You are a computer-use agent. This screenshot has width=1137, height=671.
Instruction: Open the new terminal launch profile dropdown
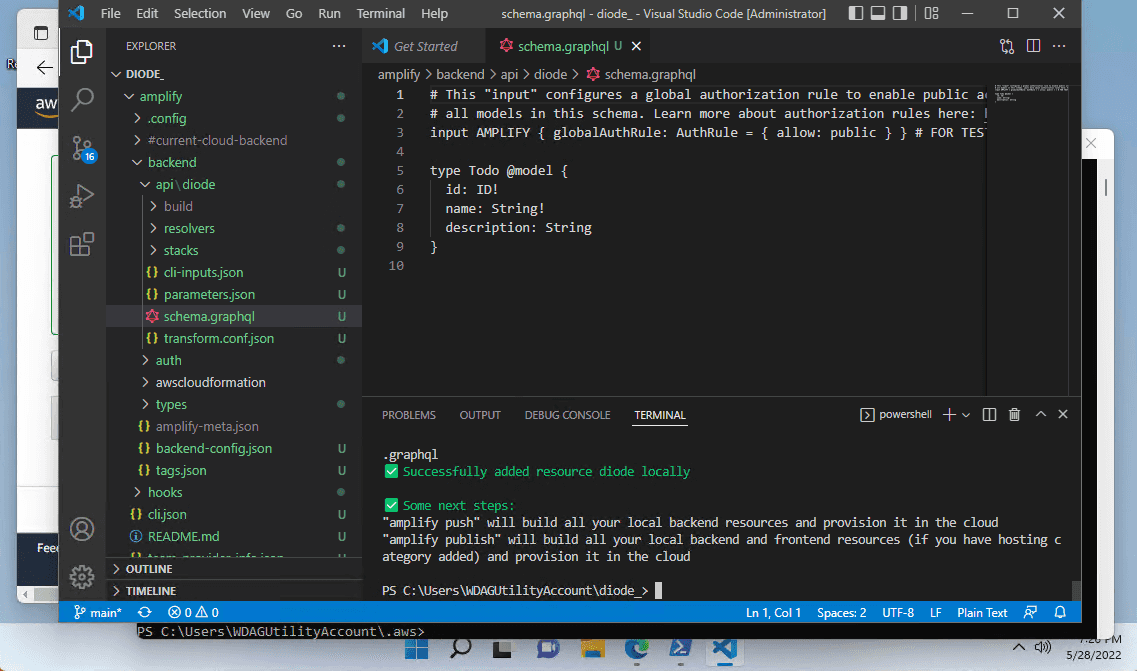tap(966, 415)
